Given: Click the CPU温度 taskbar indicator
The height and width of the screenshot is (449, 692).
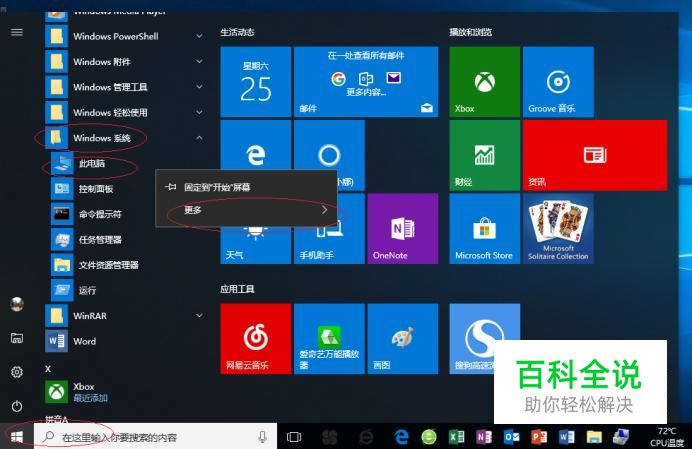Looking at the screenshot, I should coord(666,437).
